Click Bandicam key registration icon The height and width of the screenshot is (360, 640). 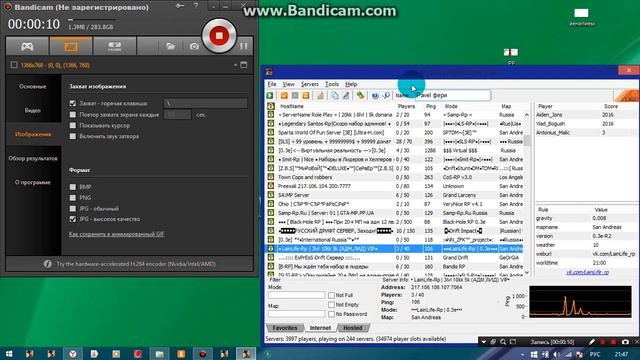[x=180, y=6]
